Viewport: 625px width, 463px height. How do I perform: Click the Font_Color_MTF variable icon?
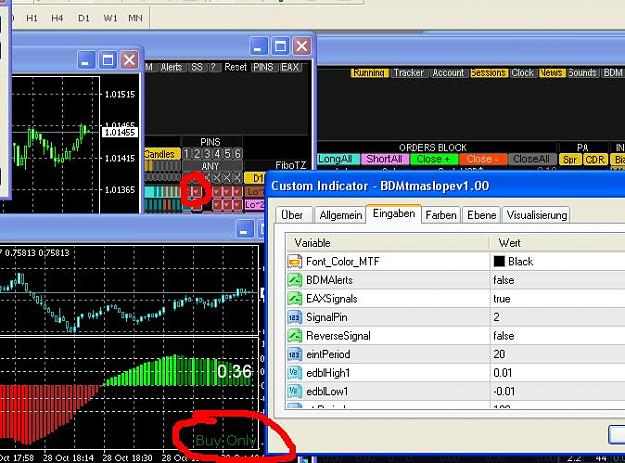coord(295,261)
